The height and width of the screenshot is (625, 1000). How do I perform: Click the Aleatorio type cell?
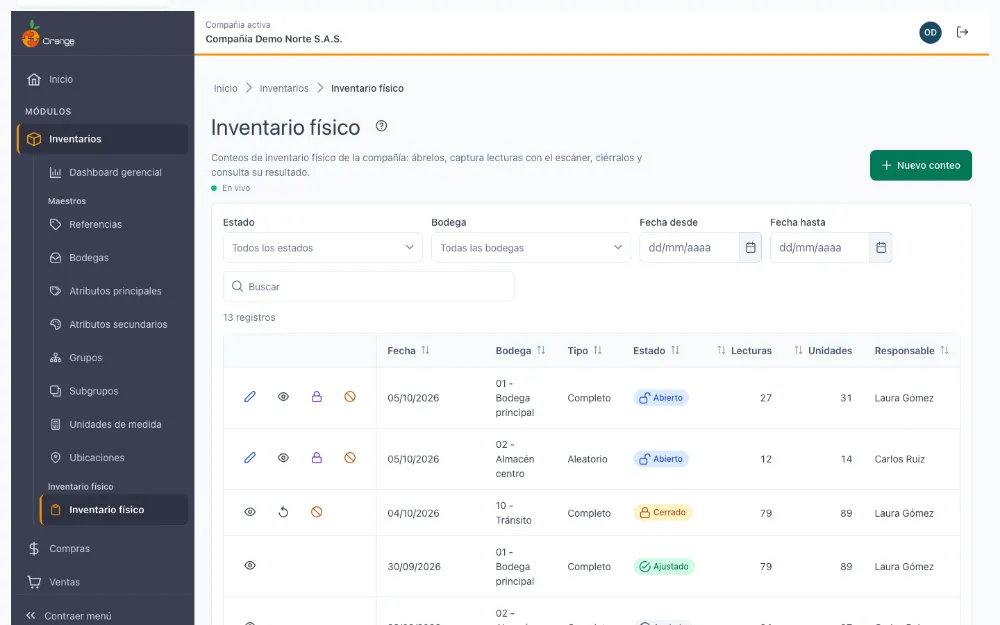(x=587, y=459)
